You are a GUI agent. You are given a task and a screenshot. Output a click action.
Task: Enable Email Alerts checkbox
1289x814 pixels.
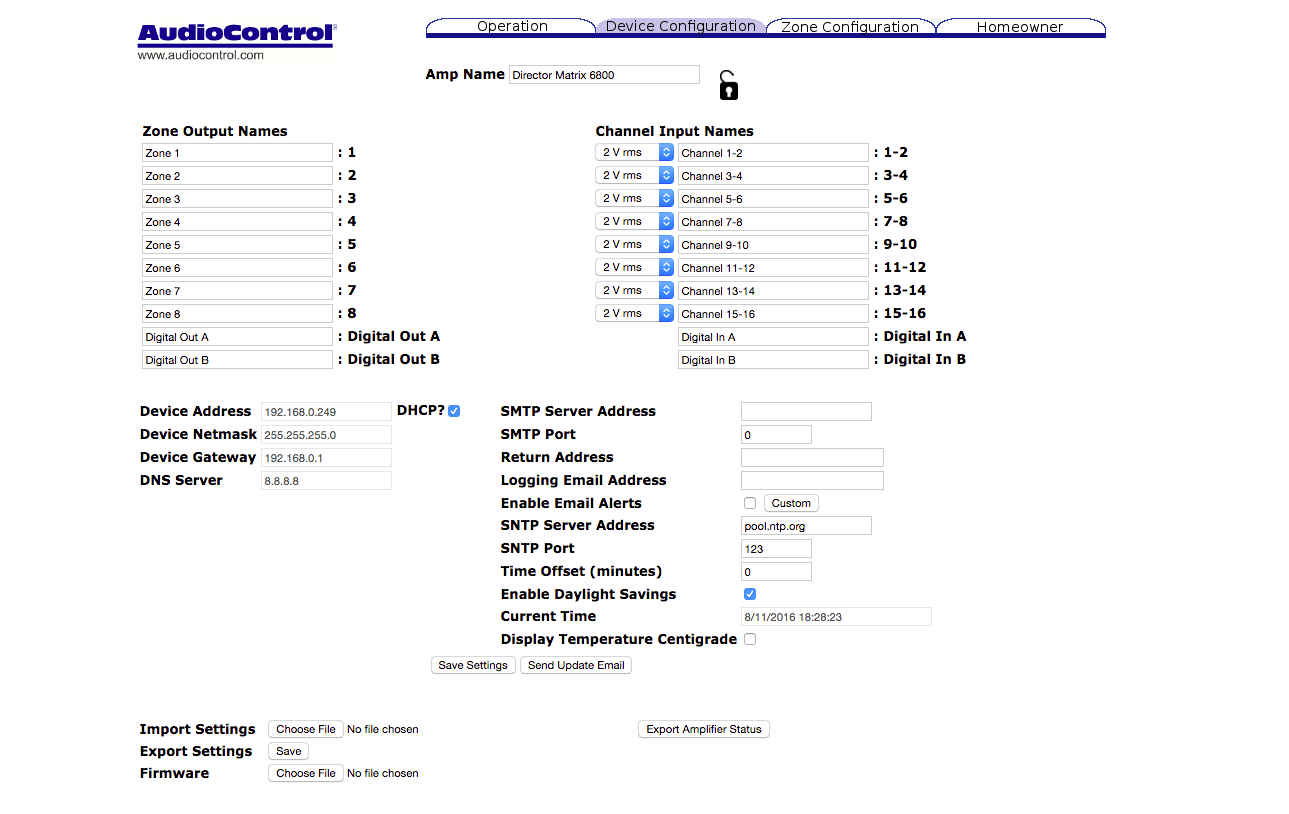[x=750, y=503]
